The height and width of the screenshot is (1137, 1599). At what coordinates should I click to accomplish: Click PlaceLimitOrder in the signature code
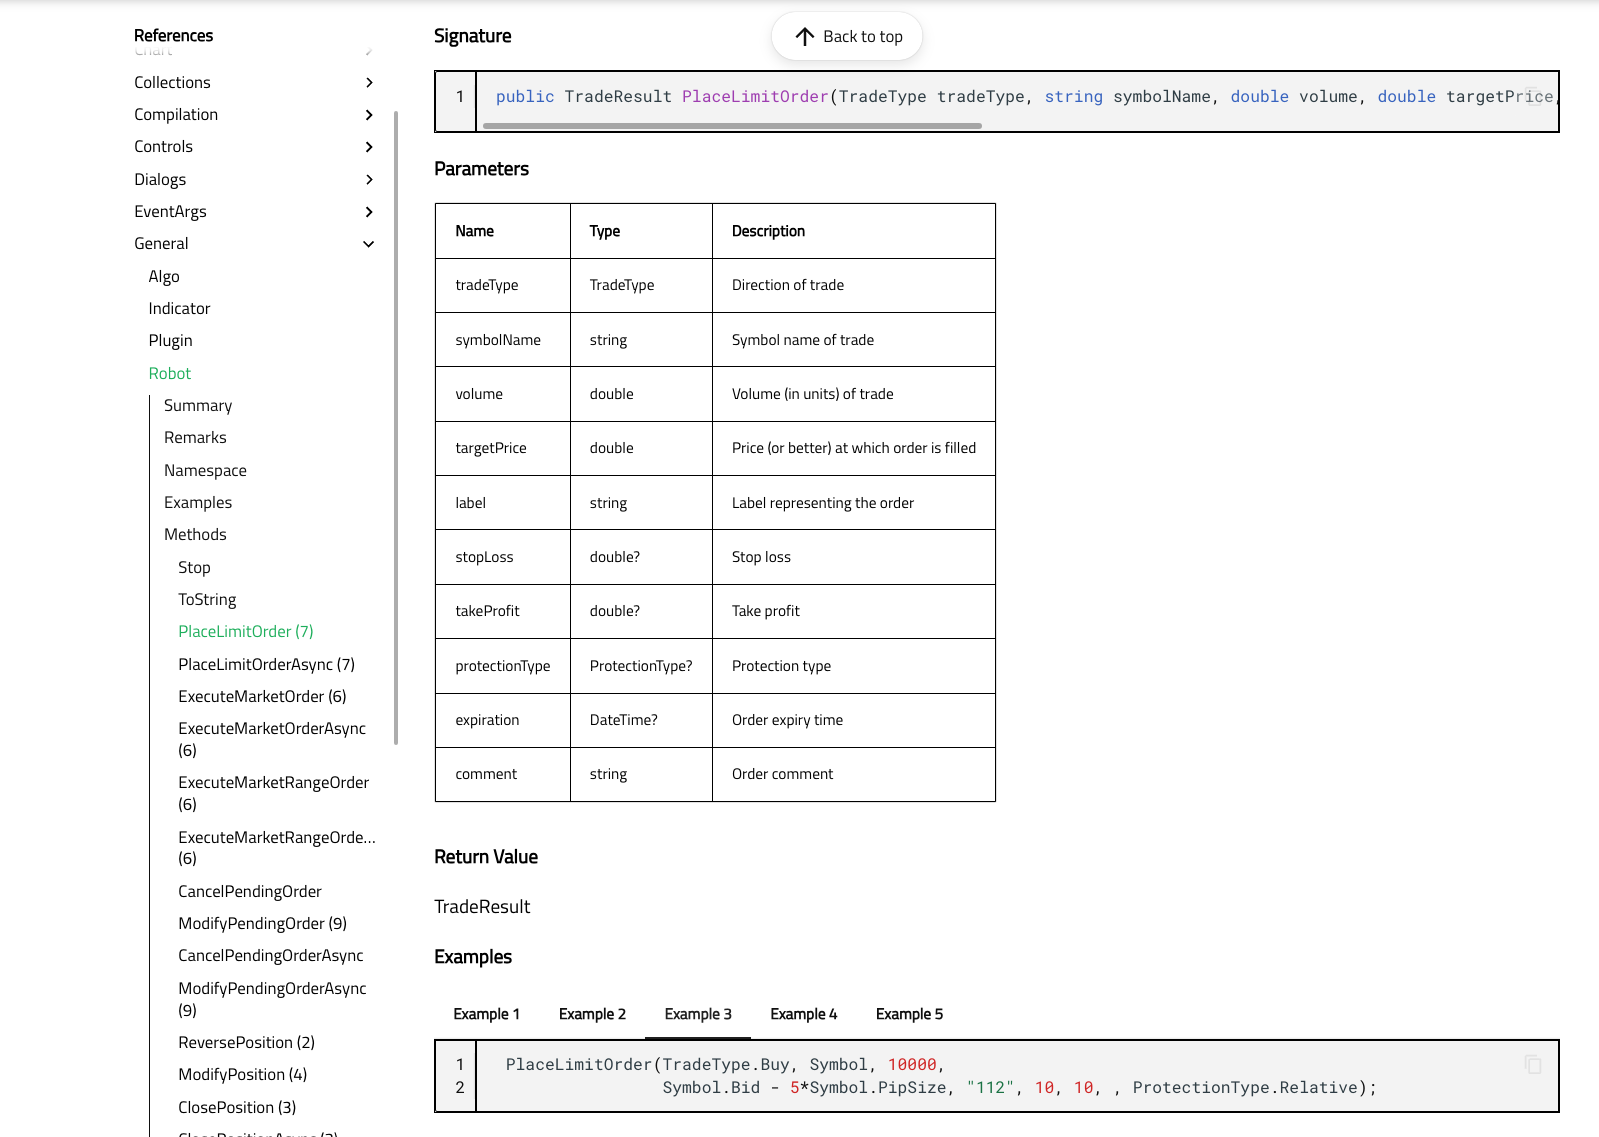coord(755,97)
